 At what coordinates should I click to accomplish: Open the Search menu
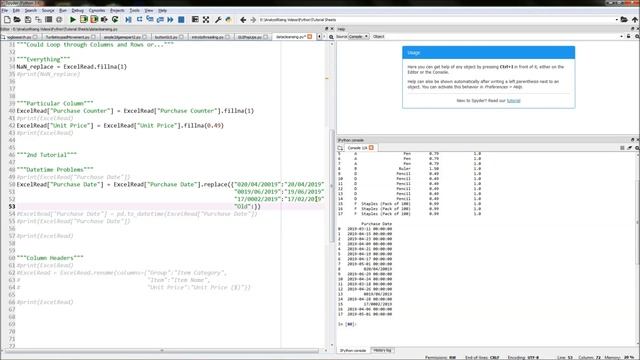click(31, 10)
